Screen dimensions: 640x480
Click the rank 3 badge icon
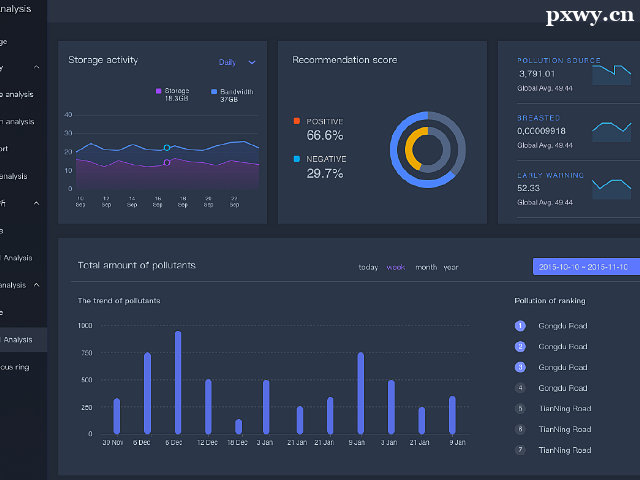click(520, 367)
